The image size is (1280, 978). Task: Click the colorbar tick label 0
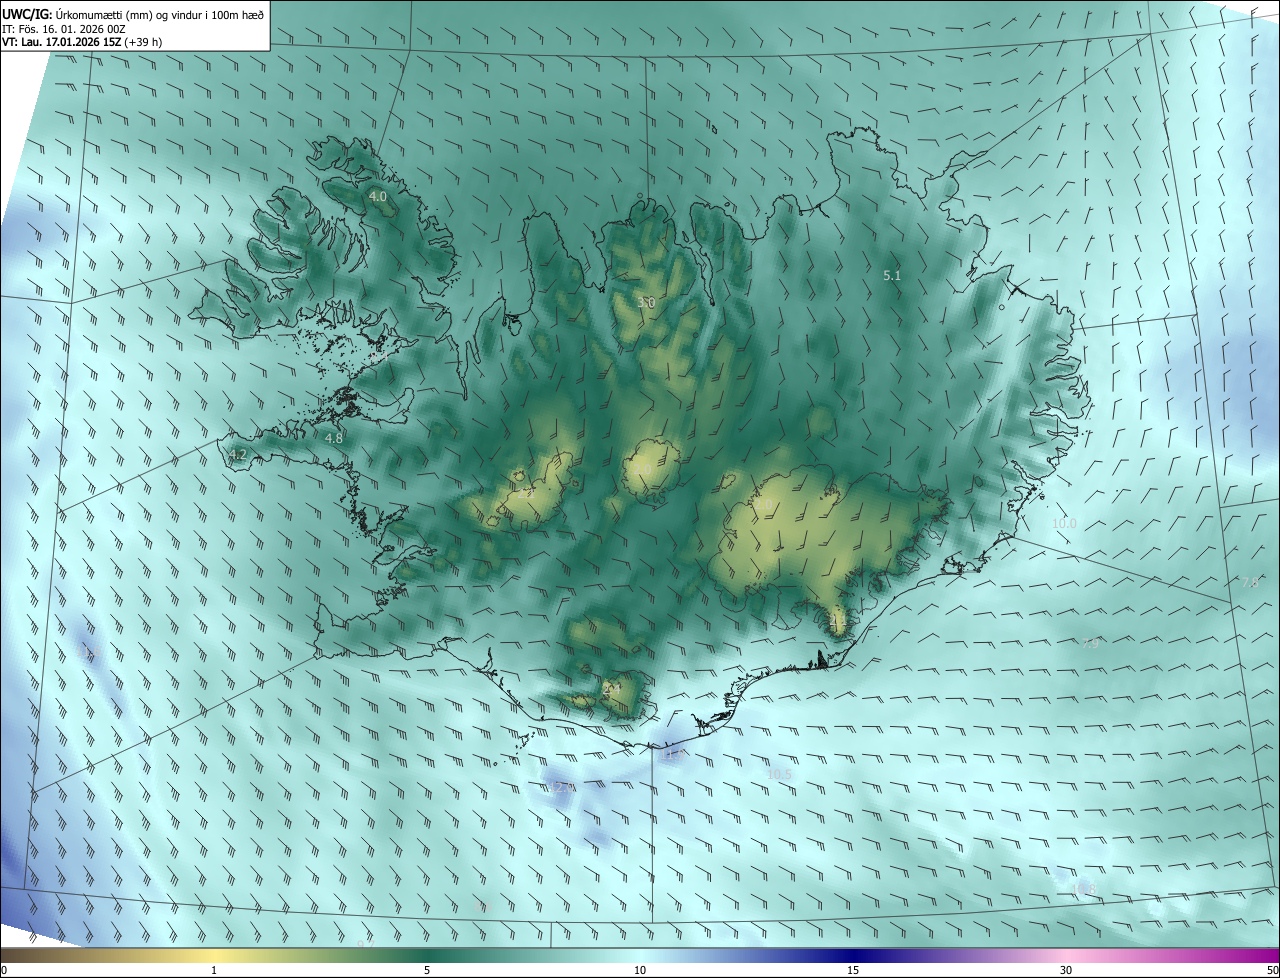click(4, 970)
